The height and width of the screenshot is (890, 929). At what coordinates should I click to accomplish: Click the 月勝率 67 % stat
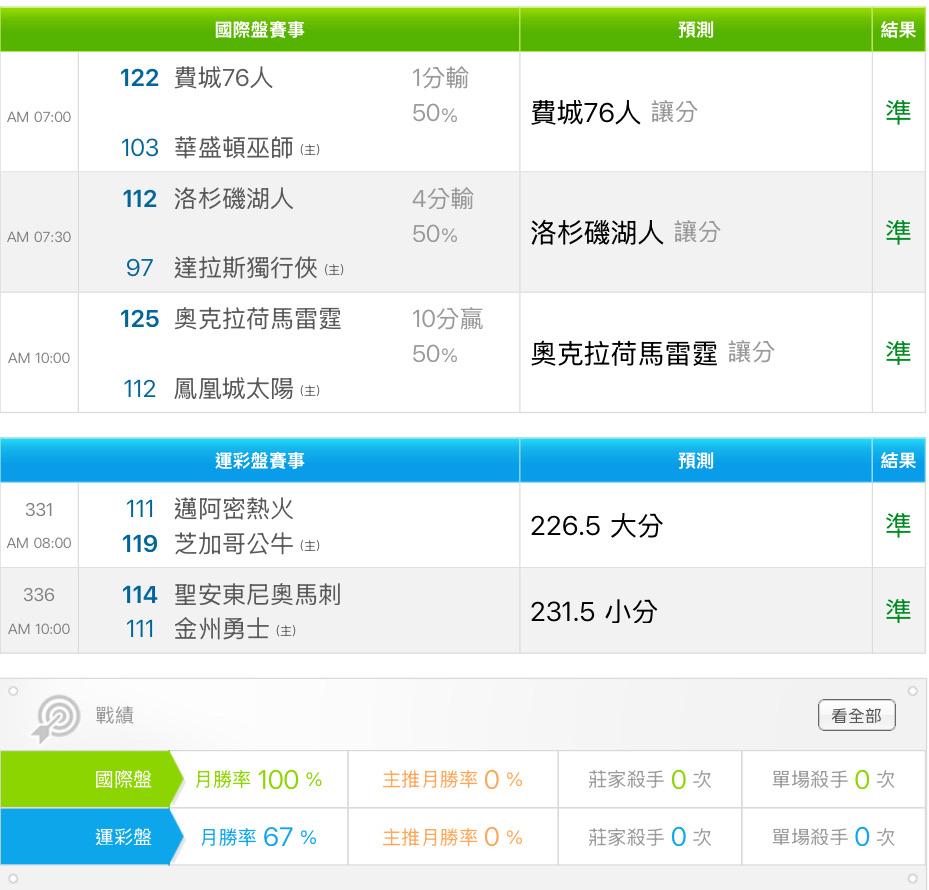(258, 837)
